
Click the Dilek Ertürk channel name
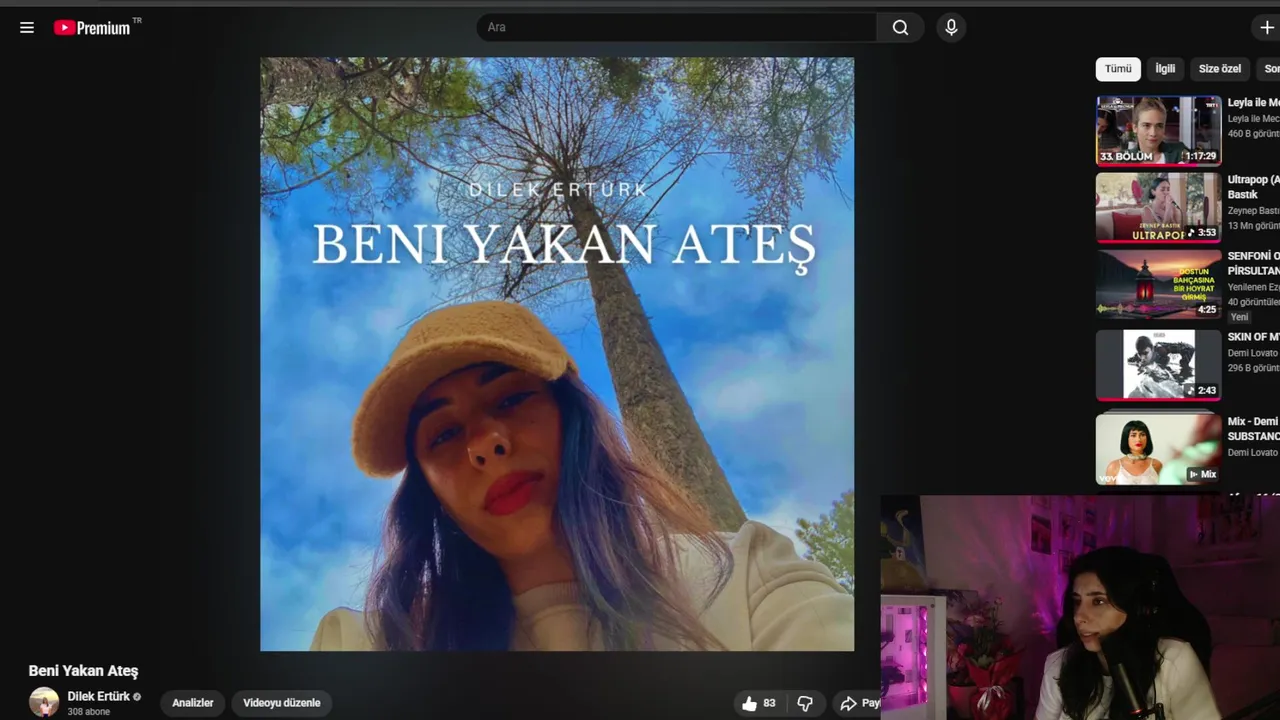click(99, 696)
